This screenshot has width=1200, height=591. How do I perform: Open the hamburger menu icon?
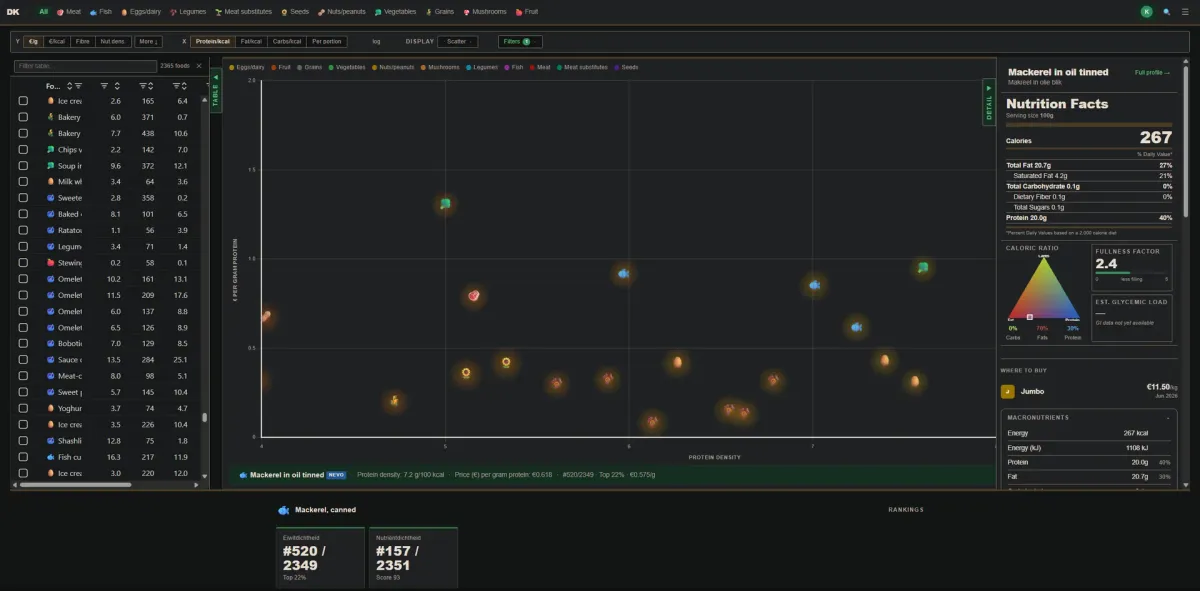pos(1185,12)
